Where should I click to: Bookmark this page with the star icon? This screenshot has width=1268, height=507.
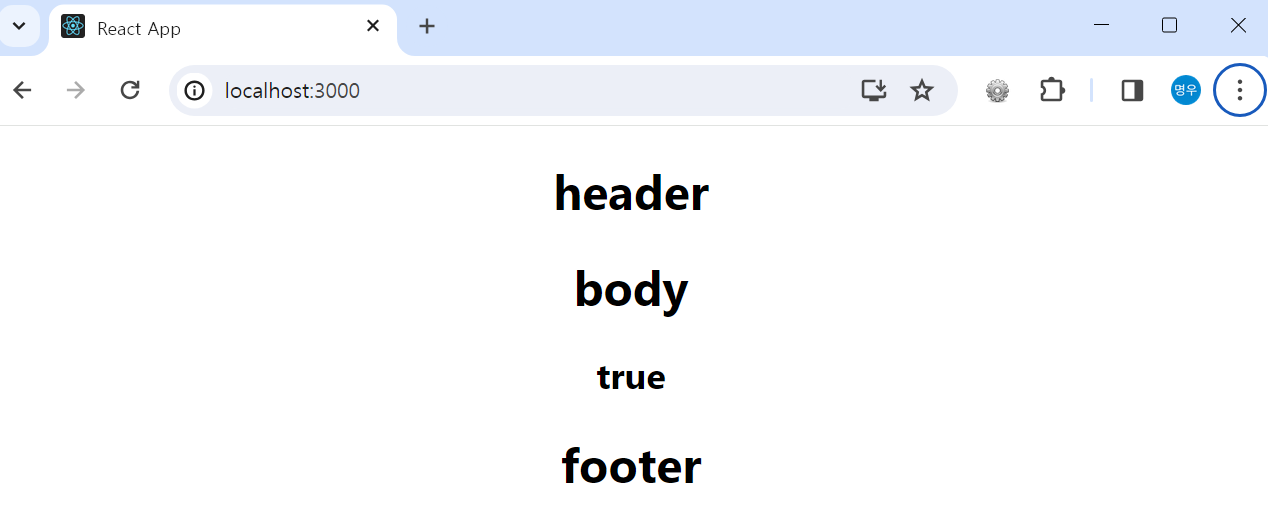922,91
